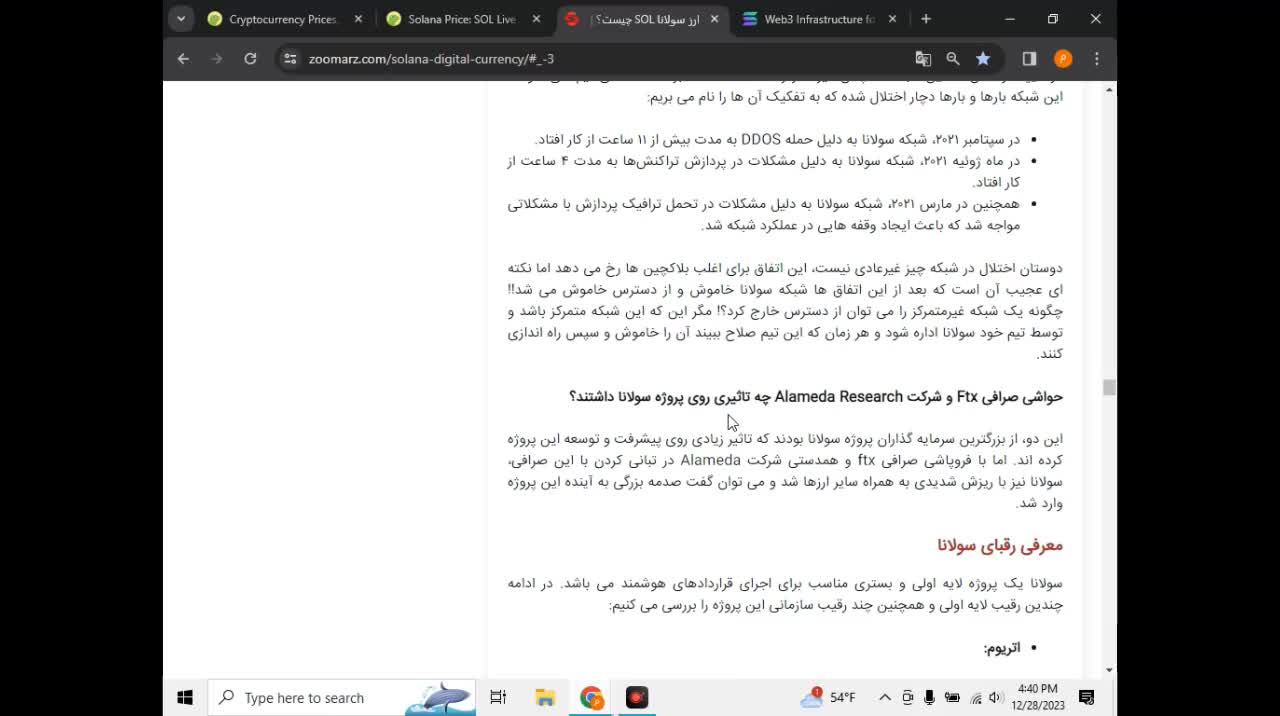Image resolution: width=1280 pixels, height=716 pixels.
Task: Open the Chrome tab search dropdown
Action: (181, 18)
